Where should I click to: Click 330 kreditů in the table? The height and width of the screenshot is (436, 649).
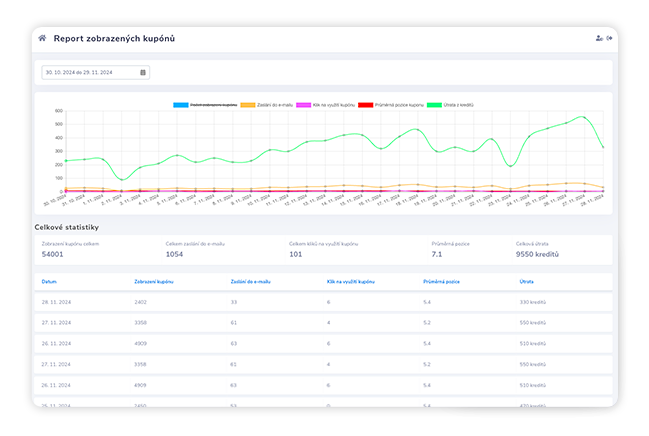pyautogui.click(x=533, y=302)
